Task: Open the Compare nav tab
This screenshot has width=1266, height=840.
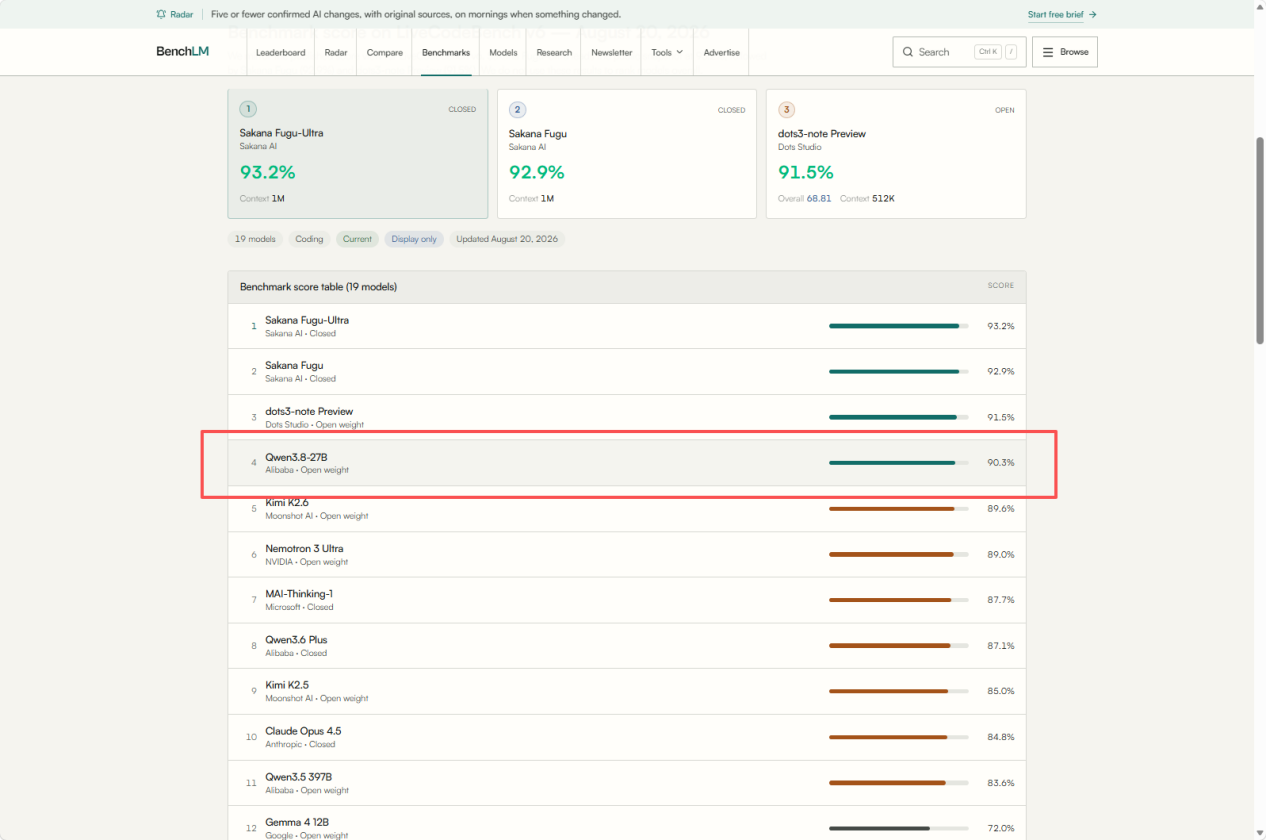Action: pos(385,52)
